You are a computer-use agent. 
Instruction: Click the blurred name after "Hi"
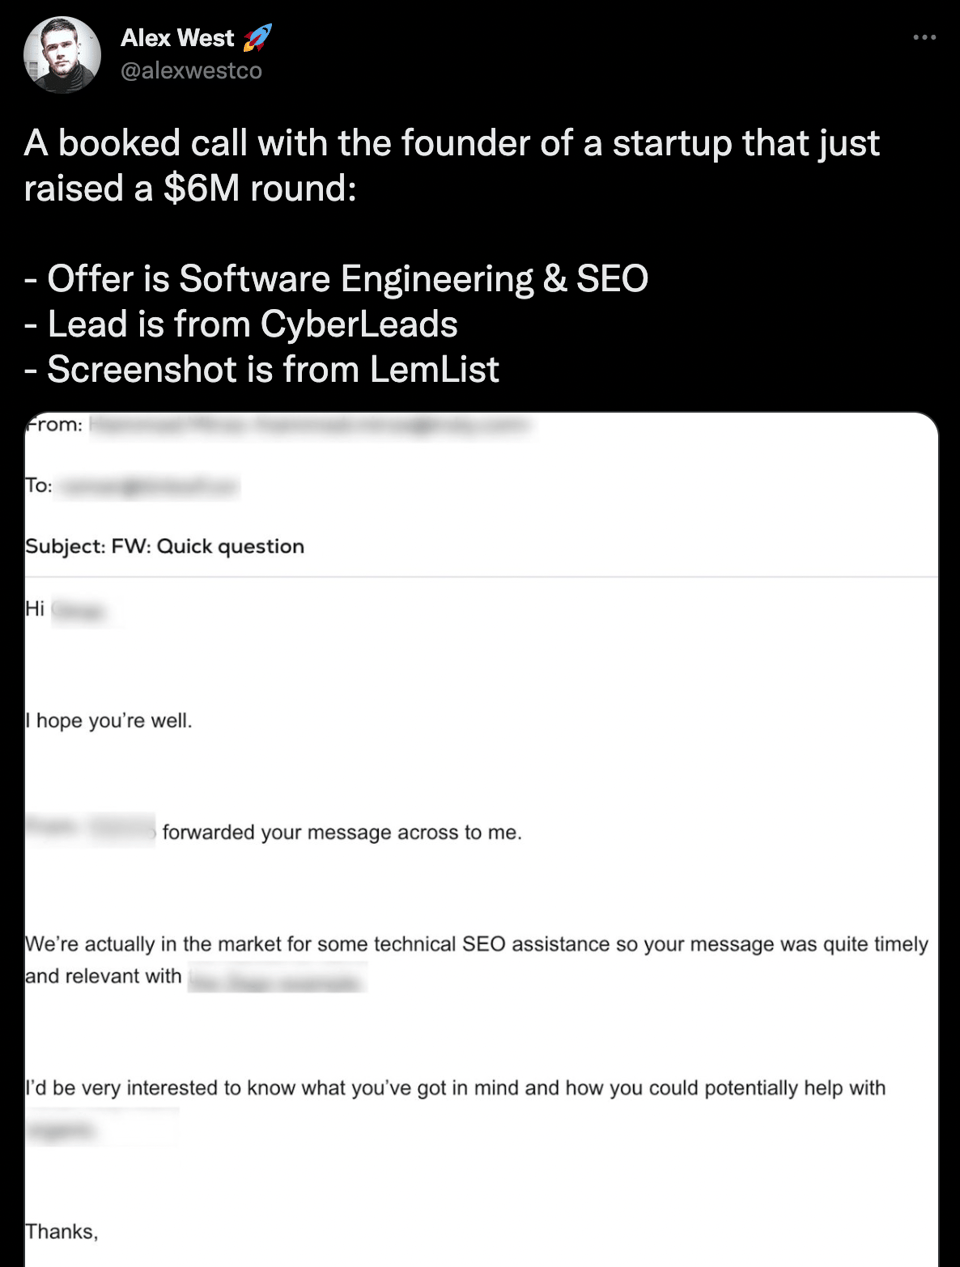tap(79, 610)
